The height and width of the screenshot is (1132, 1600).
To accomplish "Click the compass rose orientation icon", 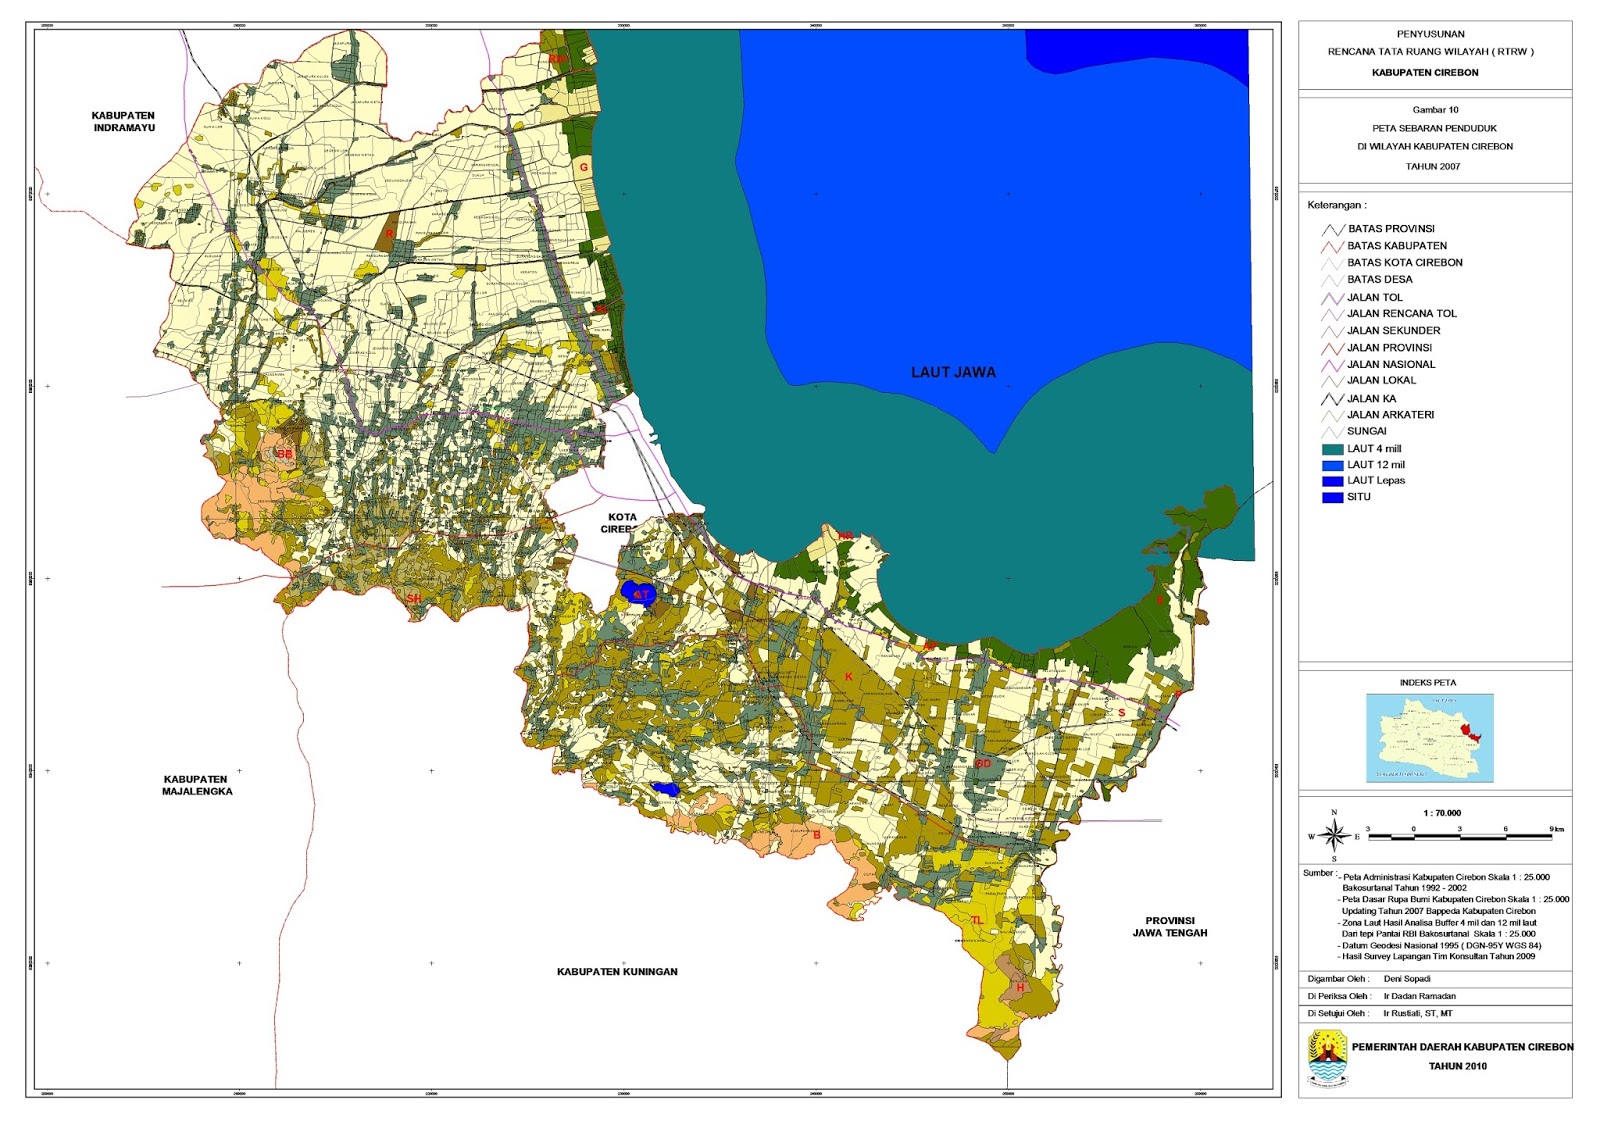I will pos(1334,836).
